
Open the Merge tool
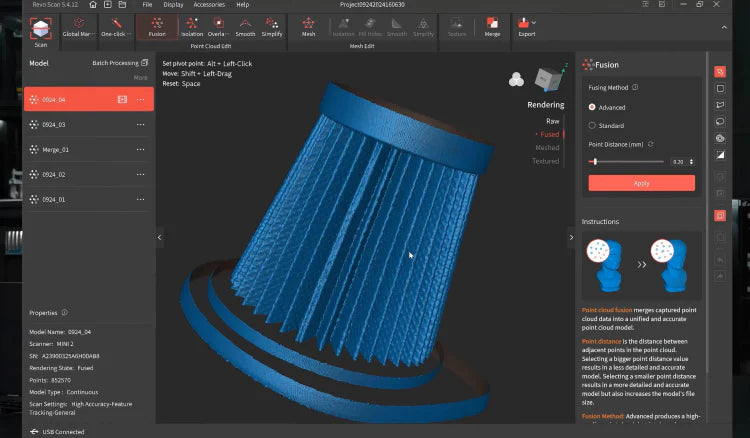tap(492, 25)
